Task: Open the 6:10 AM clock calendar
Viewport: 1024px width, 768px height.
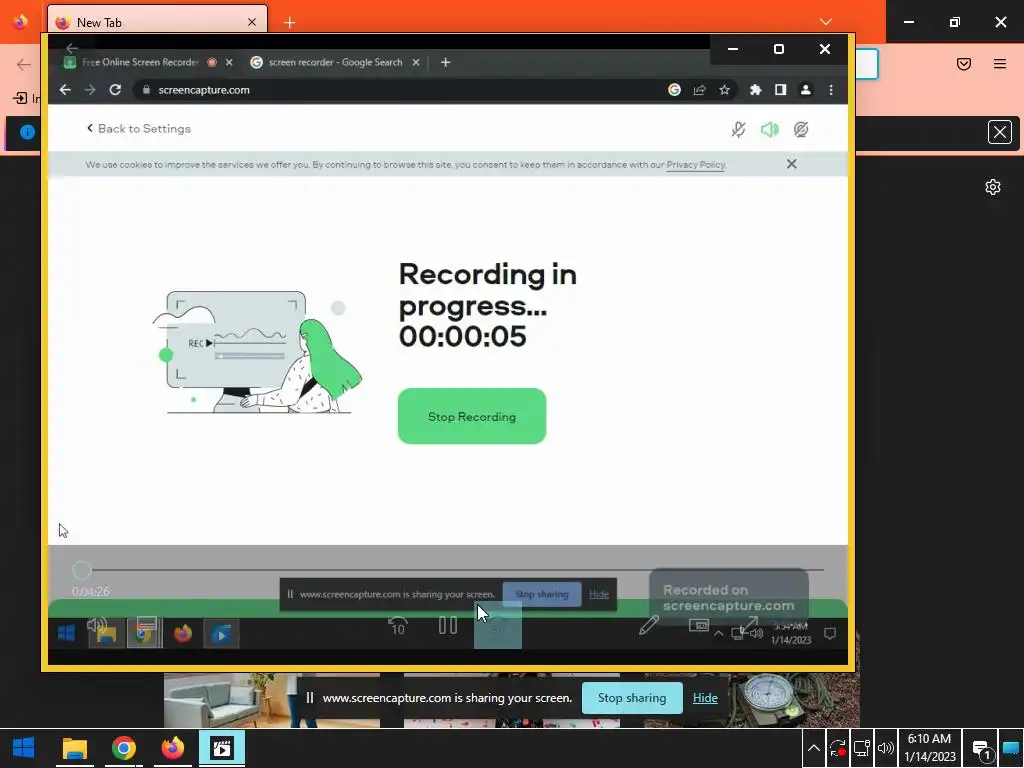Action: [x=929, y=748]
